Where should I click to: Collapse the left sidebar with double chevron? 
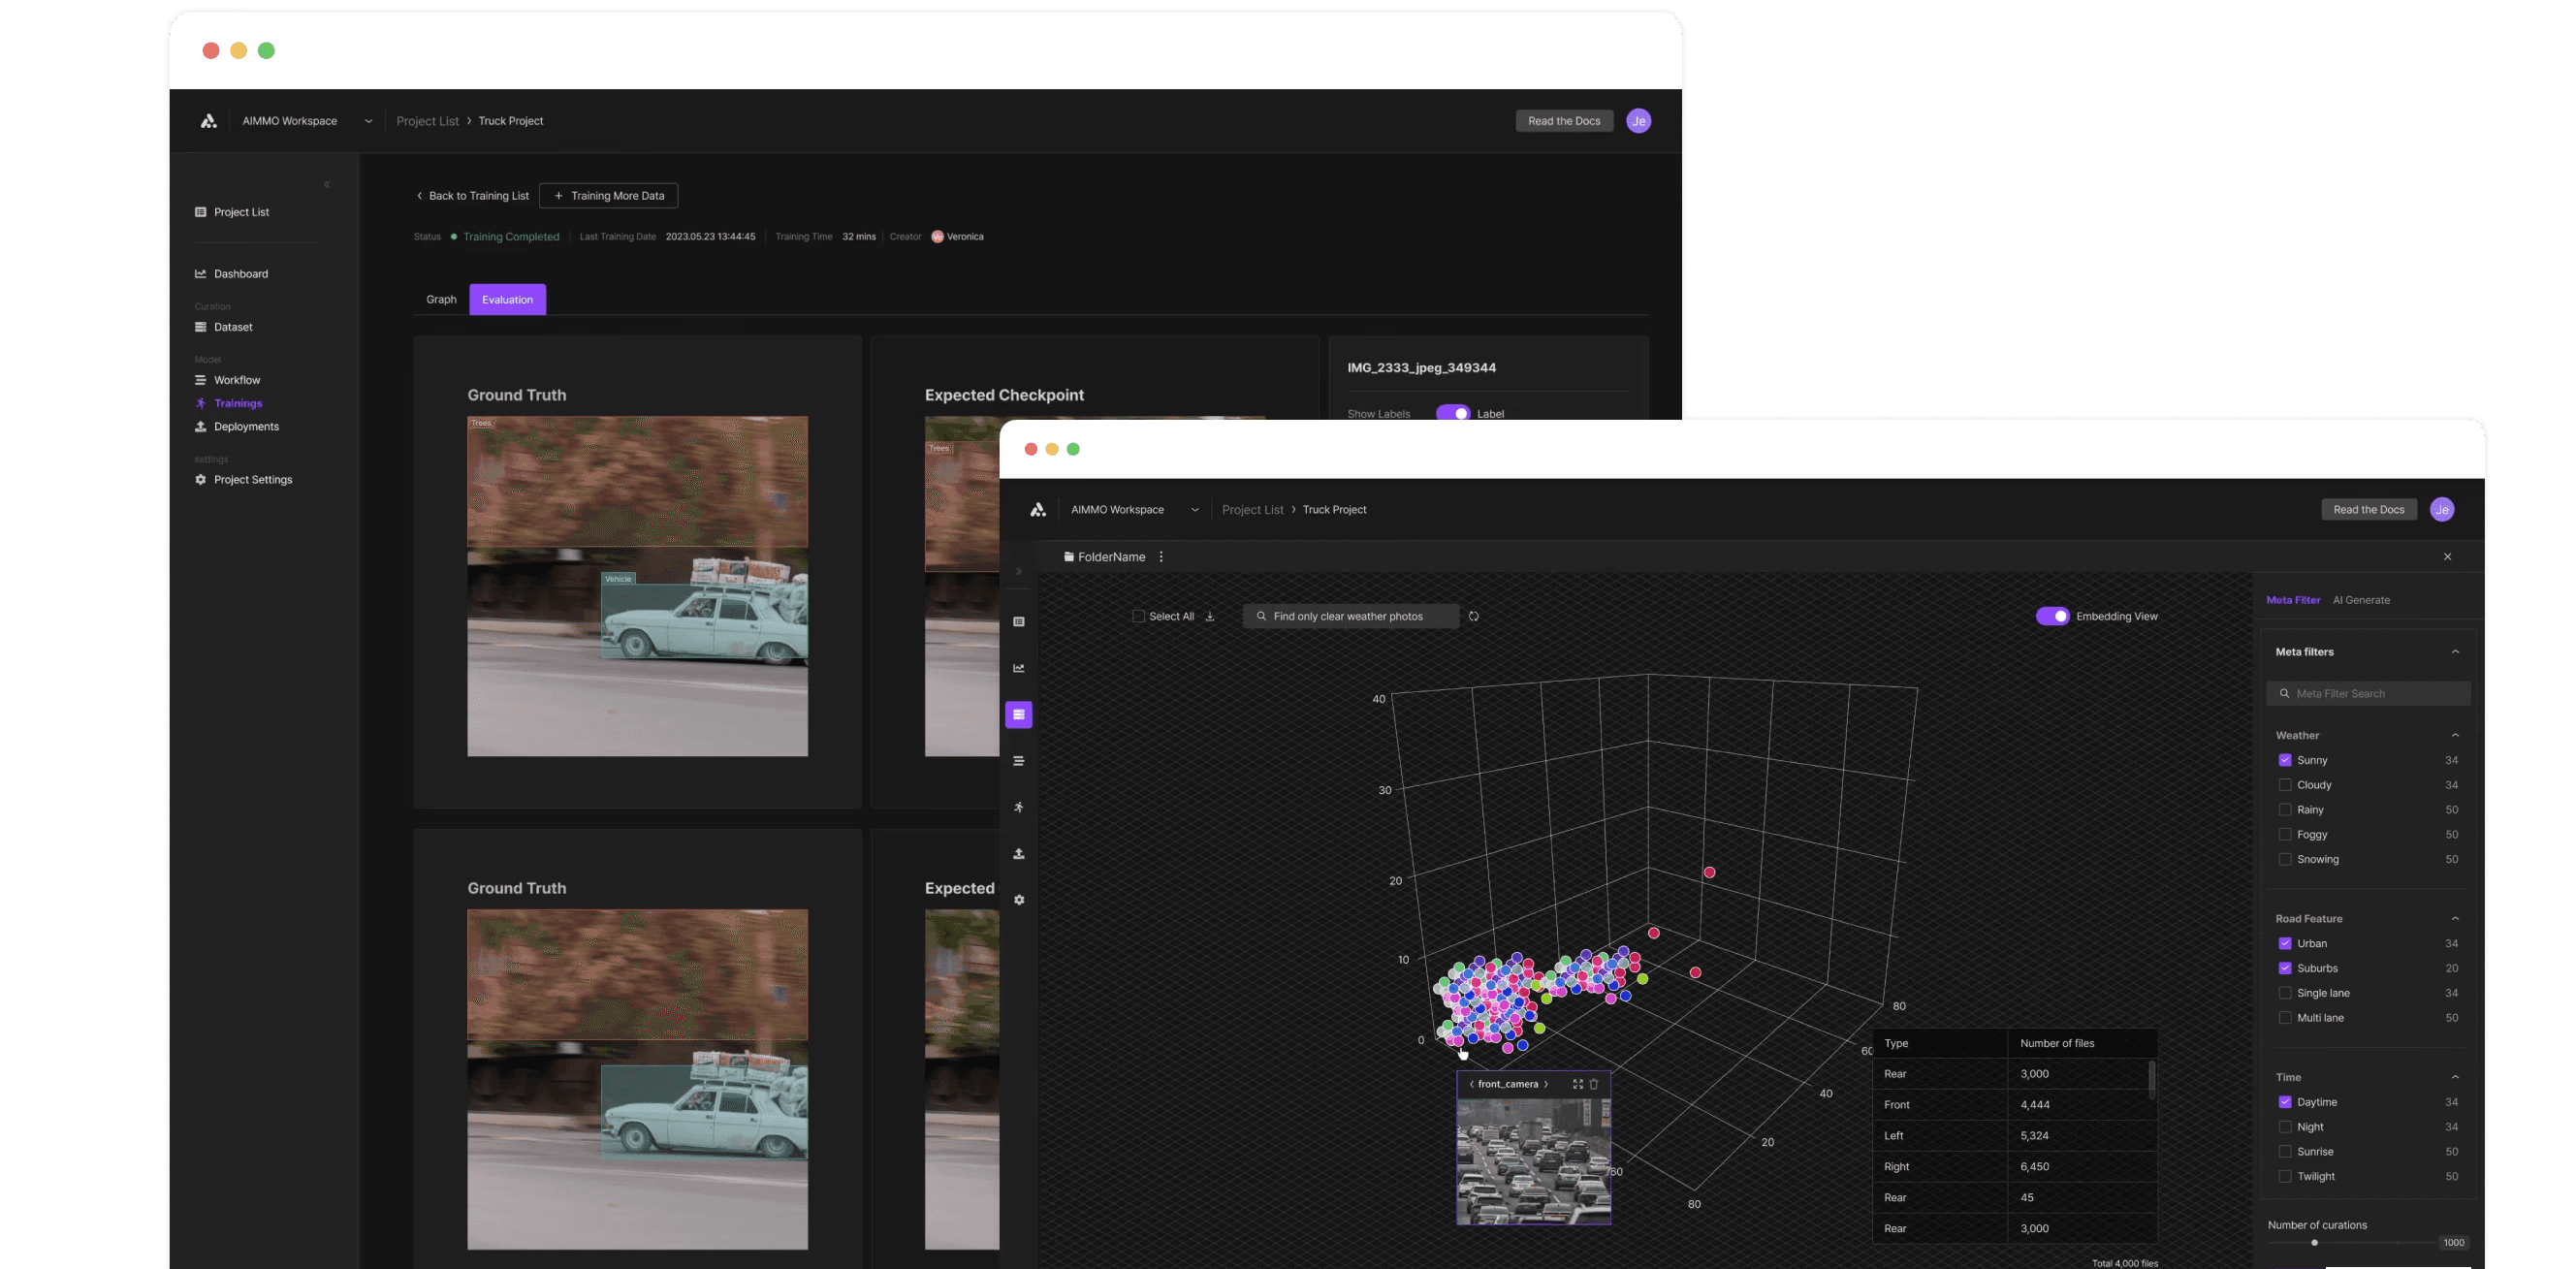click(x=327, y=185)
